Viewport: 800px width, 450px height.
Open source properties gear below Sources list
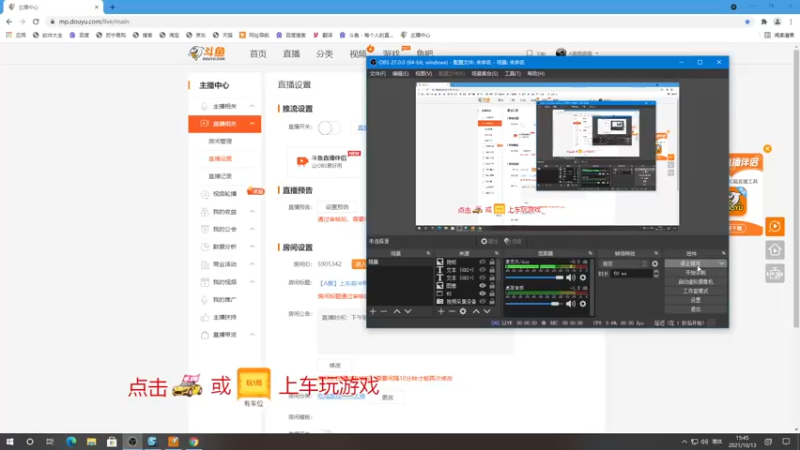click(x=463, y=311)
